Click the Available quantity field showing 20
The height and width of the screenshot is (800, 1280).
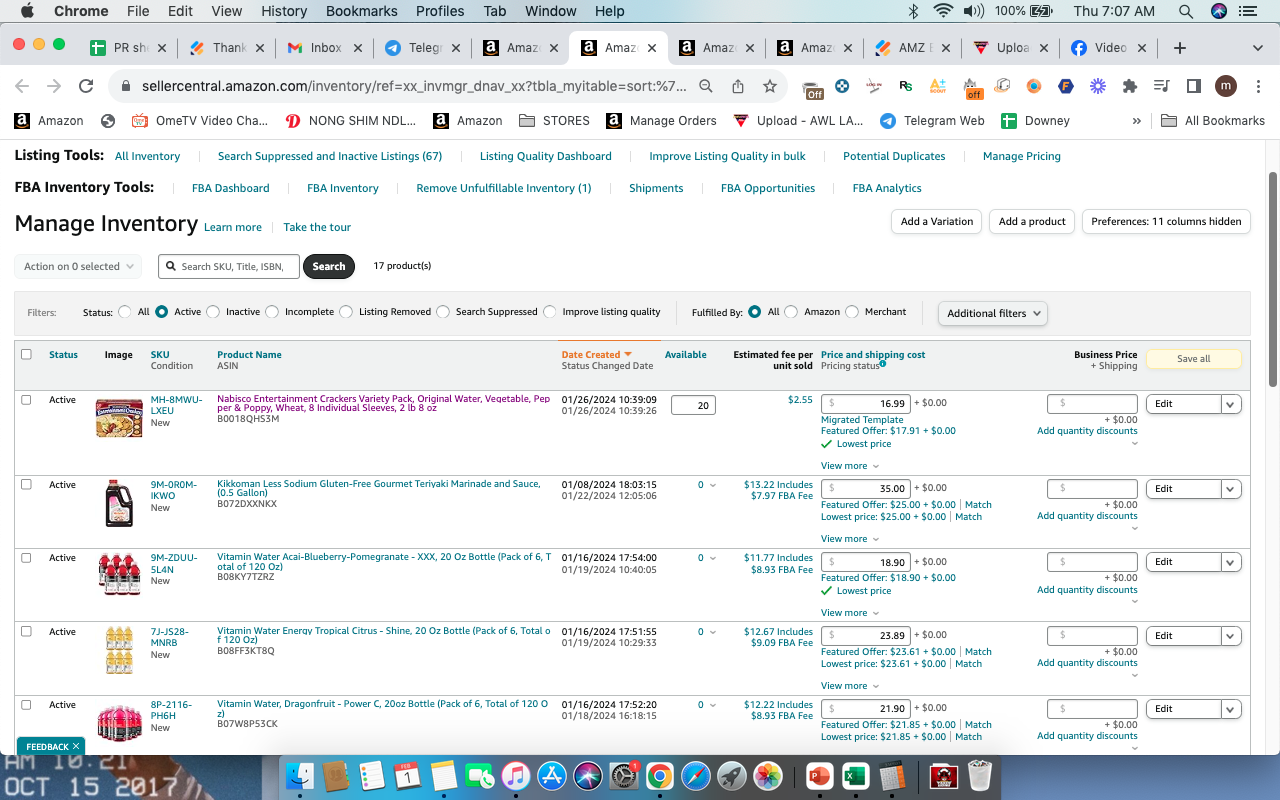coord(693,405)
